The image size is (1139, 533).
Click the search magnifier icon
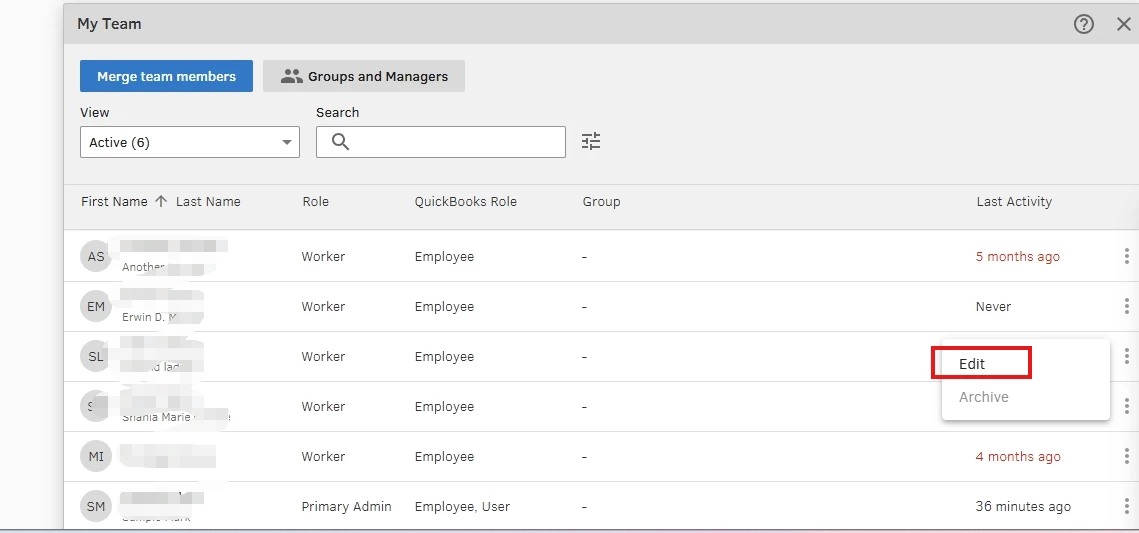coord(340,142)
